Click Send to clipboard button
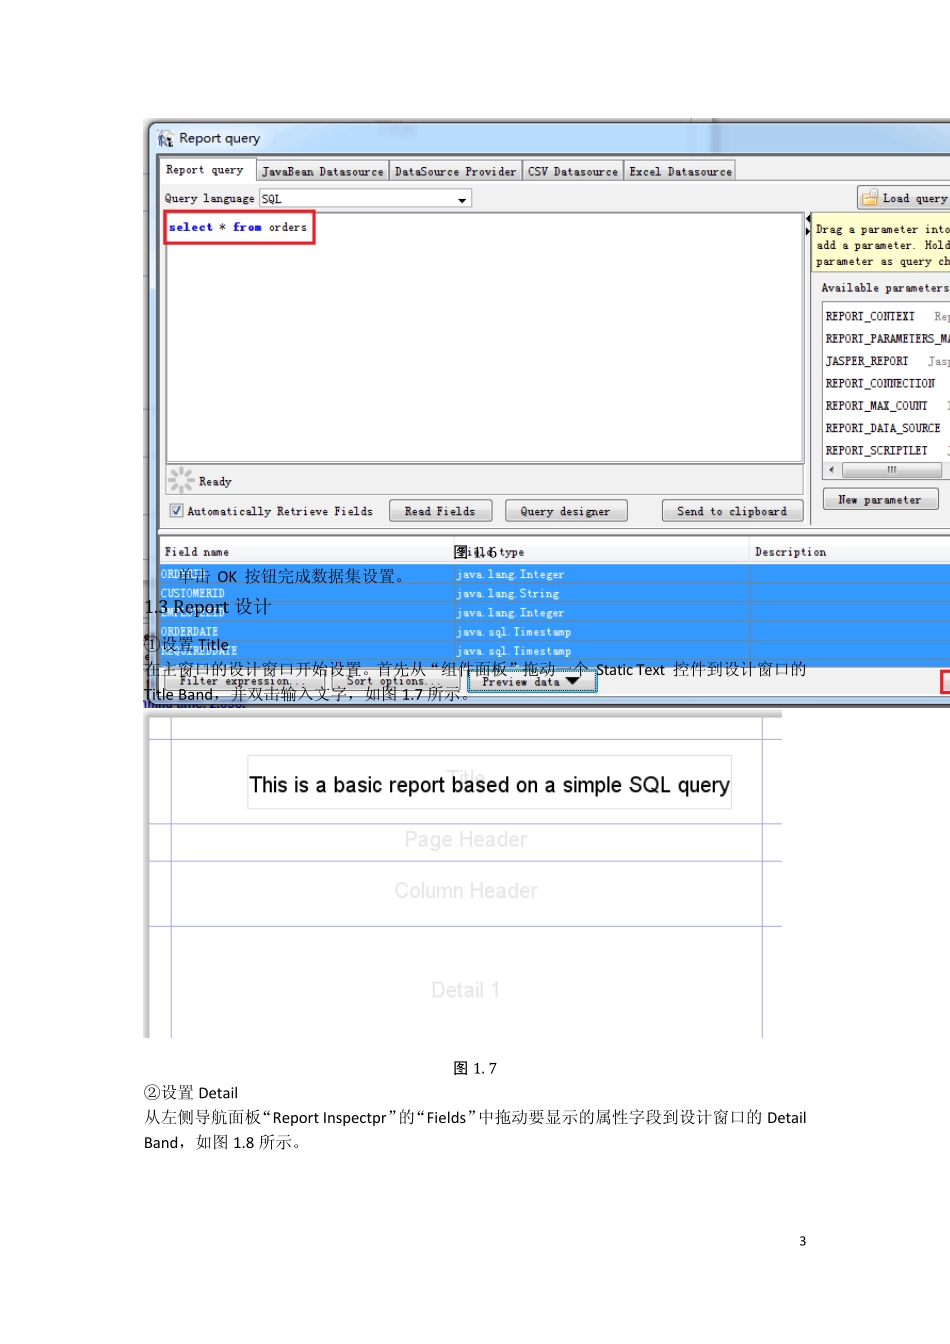 (x=732, y=511)
